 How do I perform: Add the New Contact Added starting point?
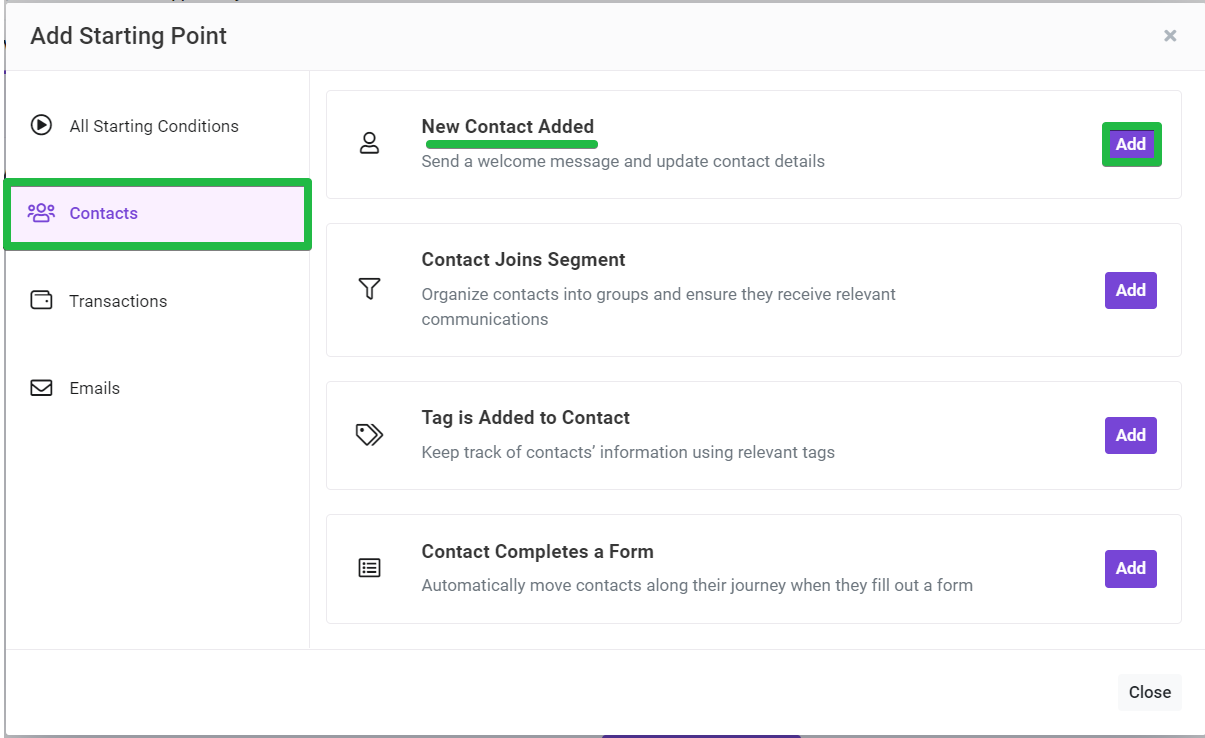pos(1131,144)
